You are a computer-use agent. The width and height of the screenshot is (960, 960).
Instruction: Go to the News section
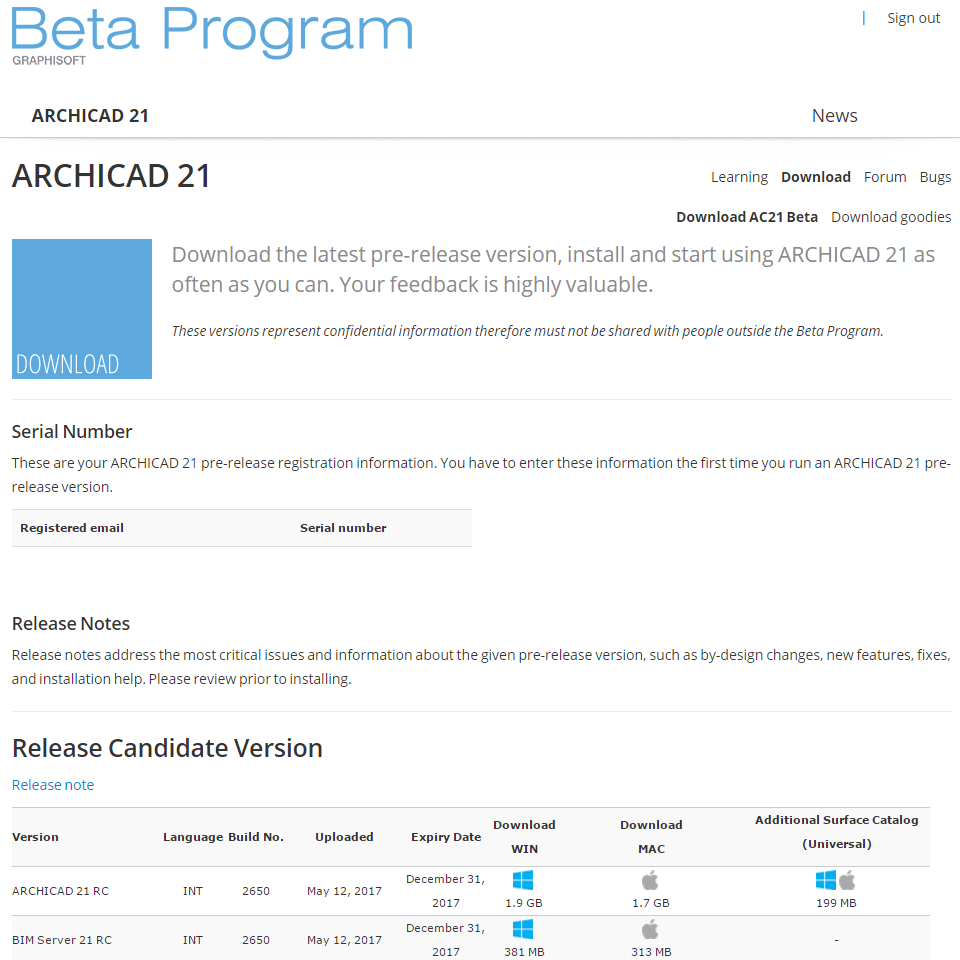(x=834, y=116)
